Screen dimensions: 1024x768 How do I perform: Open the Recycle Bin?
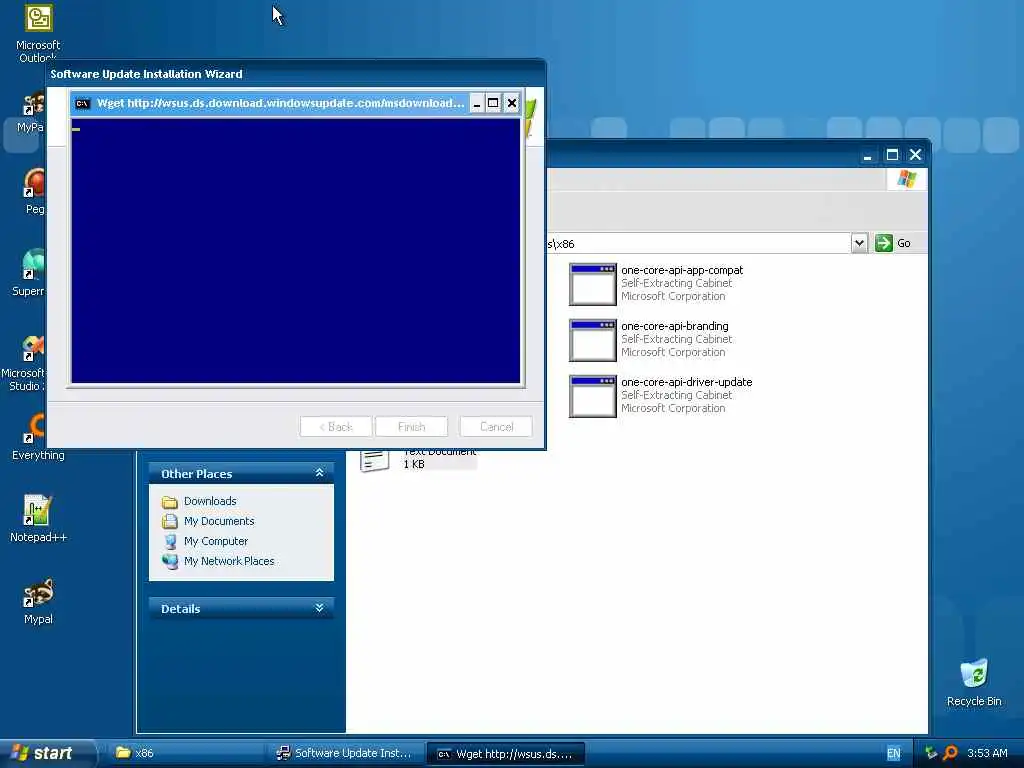tap(973, 674)
